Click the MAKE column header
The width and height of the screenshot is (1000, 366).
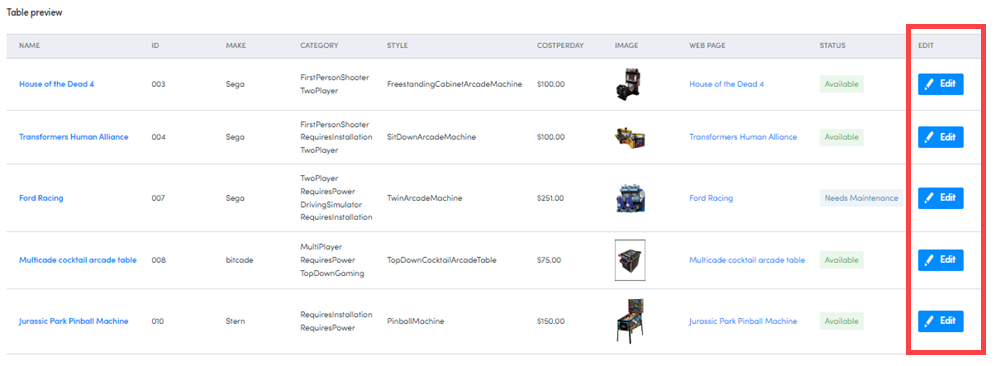(235, 46)
